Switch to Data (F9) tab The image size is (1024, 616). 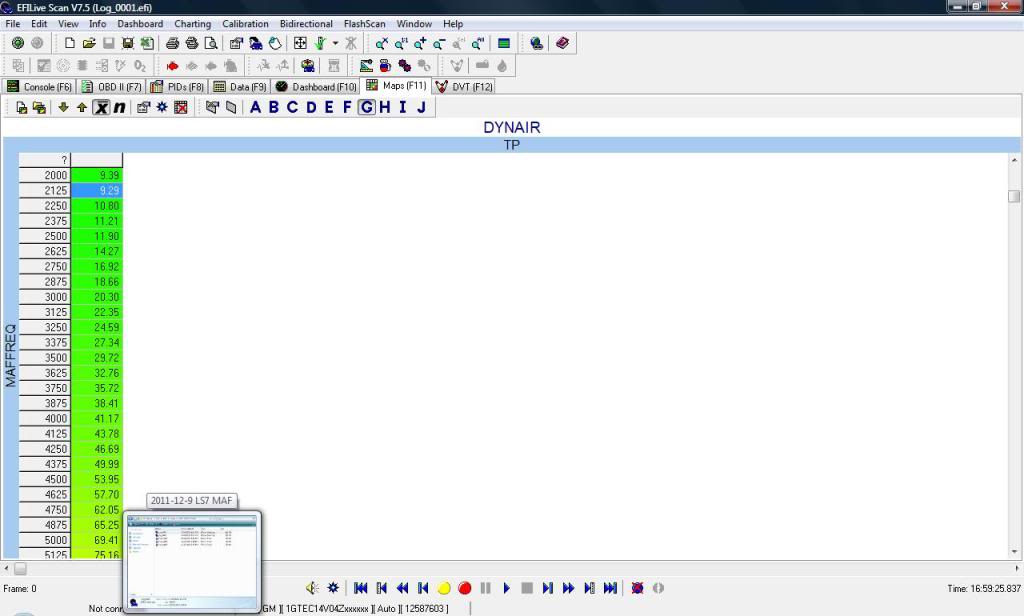tap(240, 86)
